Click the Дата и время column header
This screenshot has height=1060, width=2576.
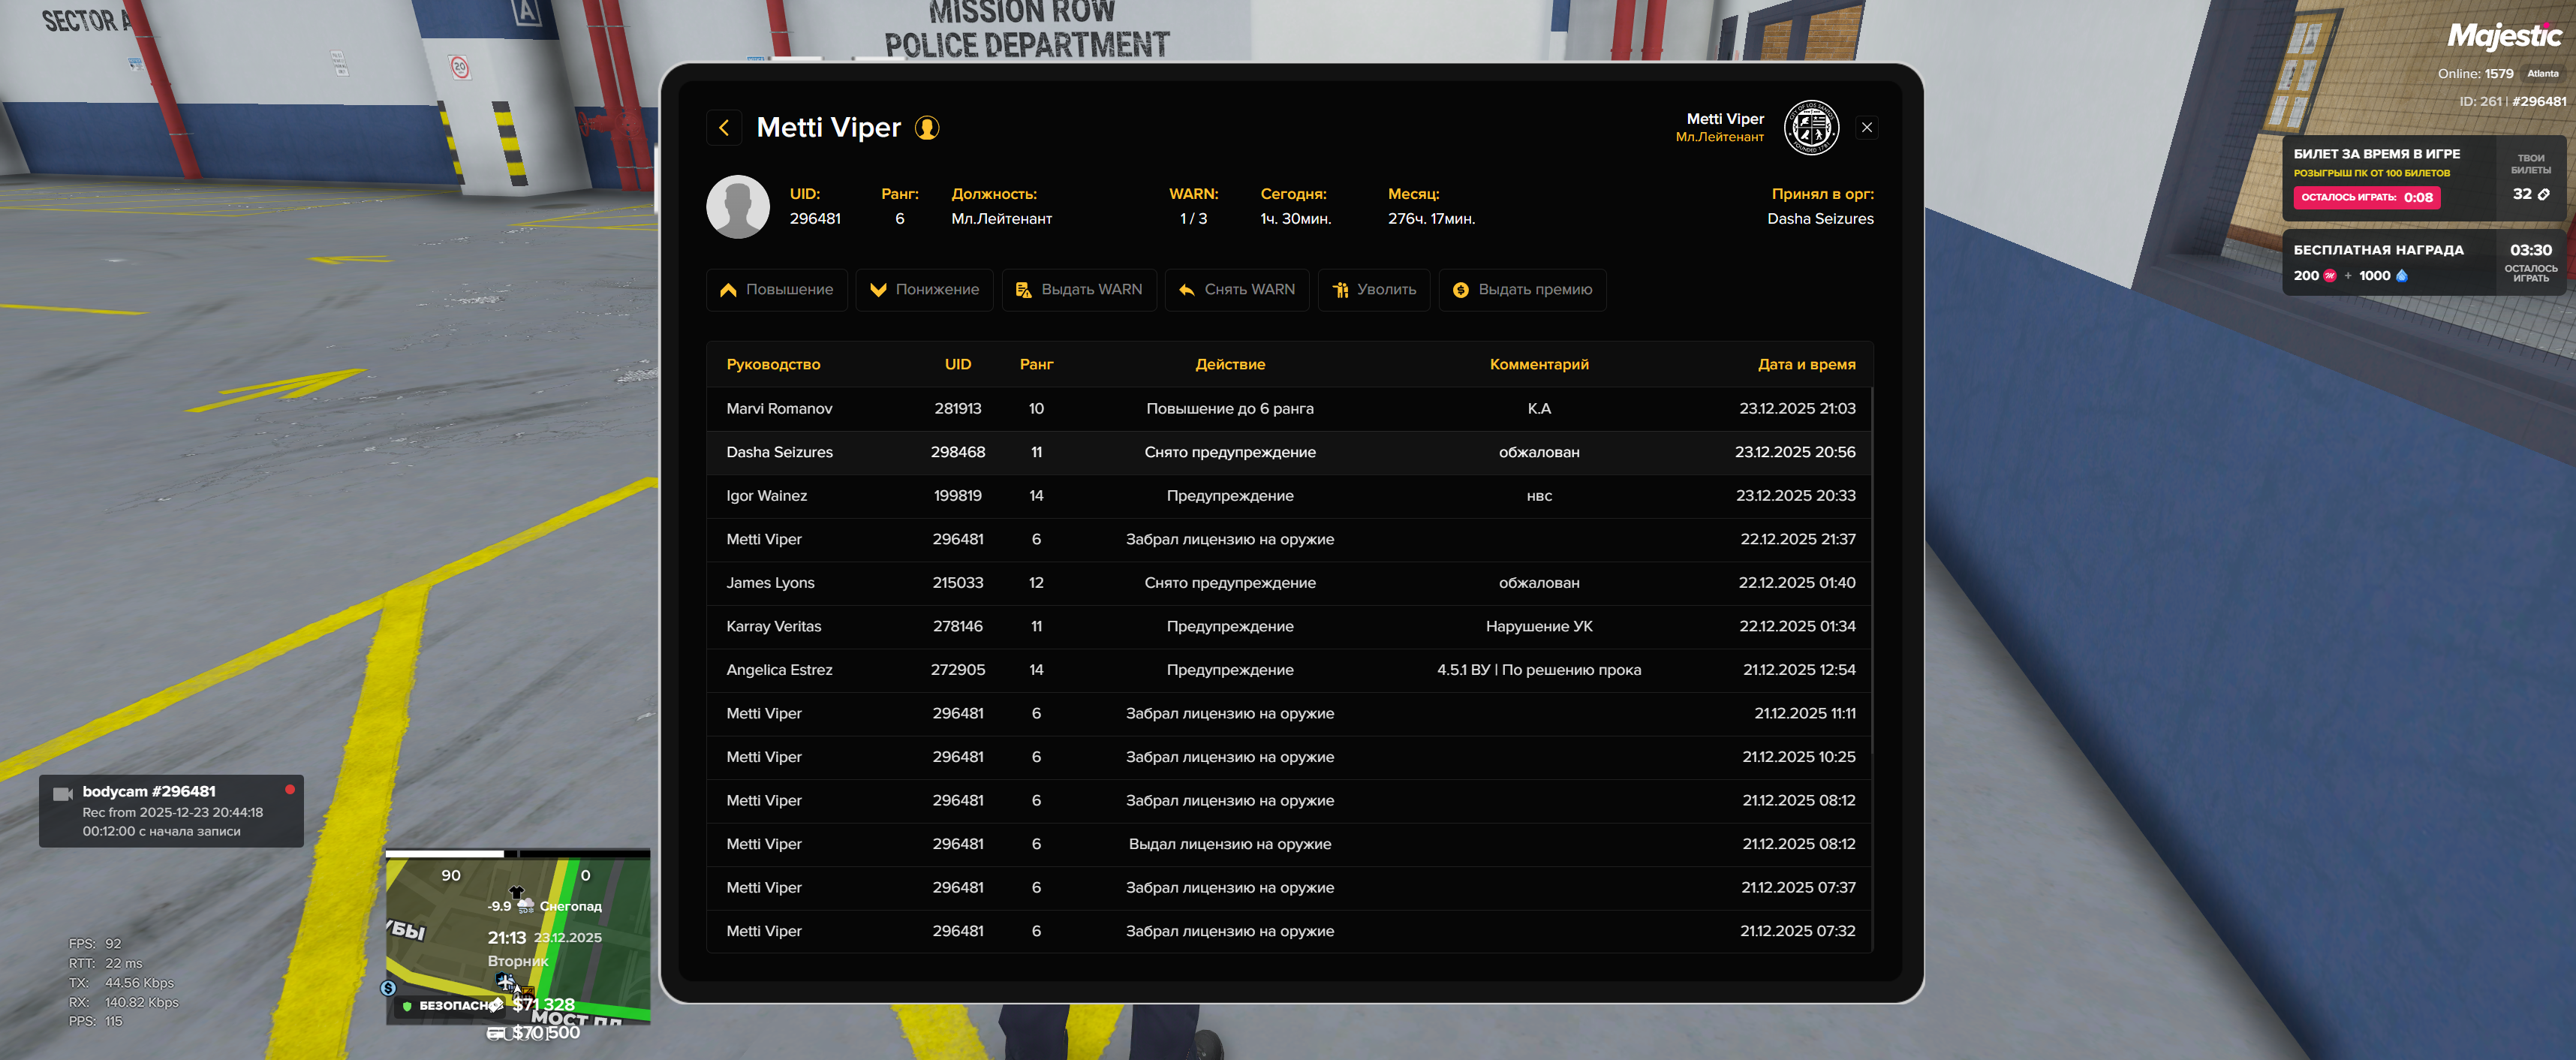click(x=1806, y=365)
